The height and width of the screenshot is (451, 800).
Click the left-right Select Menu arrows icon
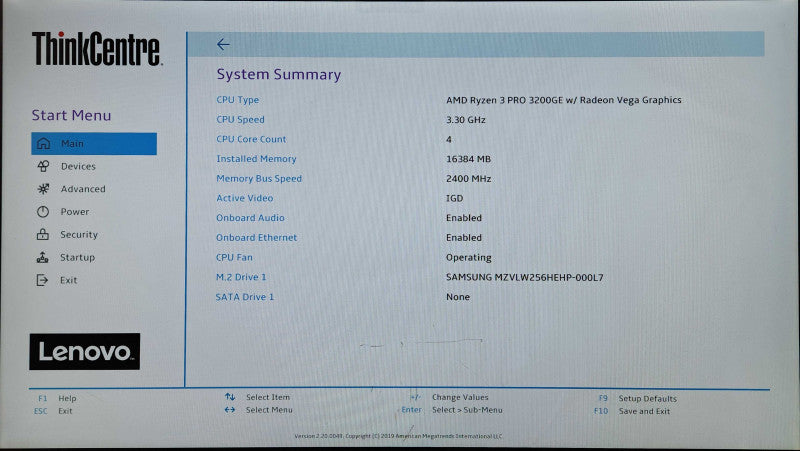230,410
